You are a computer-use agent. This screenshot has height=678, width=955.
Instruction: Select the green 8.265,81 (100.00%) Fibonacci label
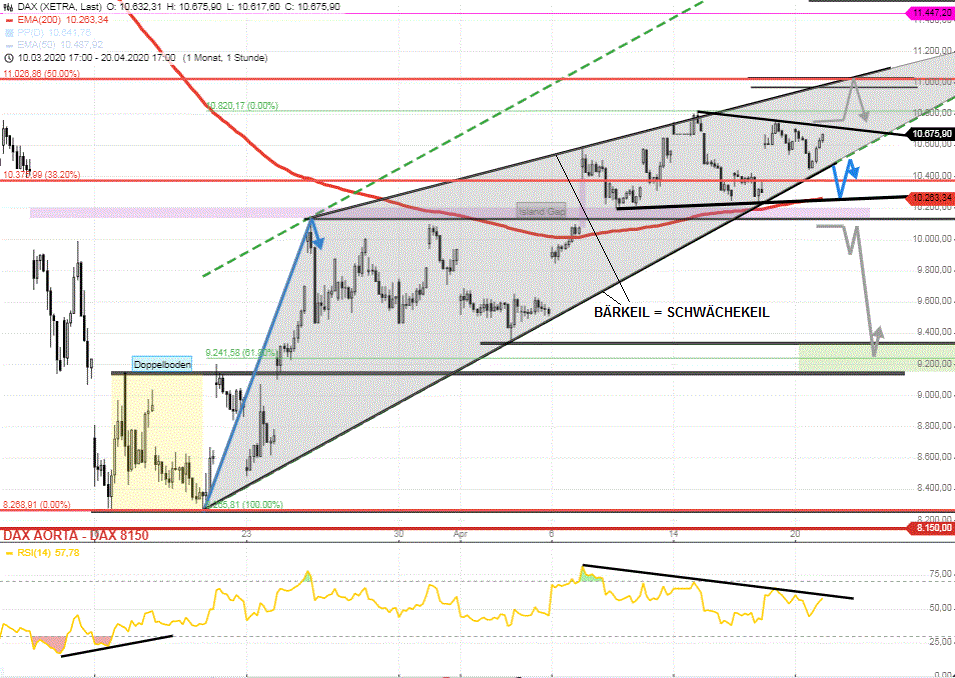pos(242,505)
